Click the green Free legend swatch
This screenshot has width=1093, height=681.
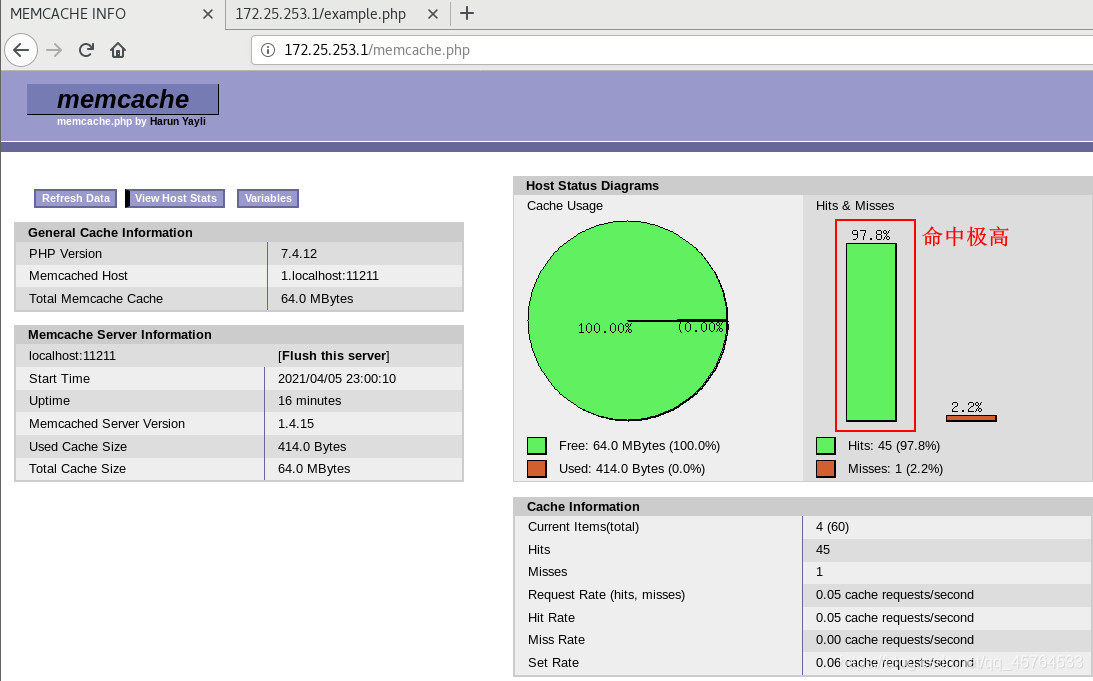pos(537,445)
